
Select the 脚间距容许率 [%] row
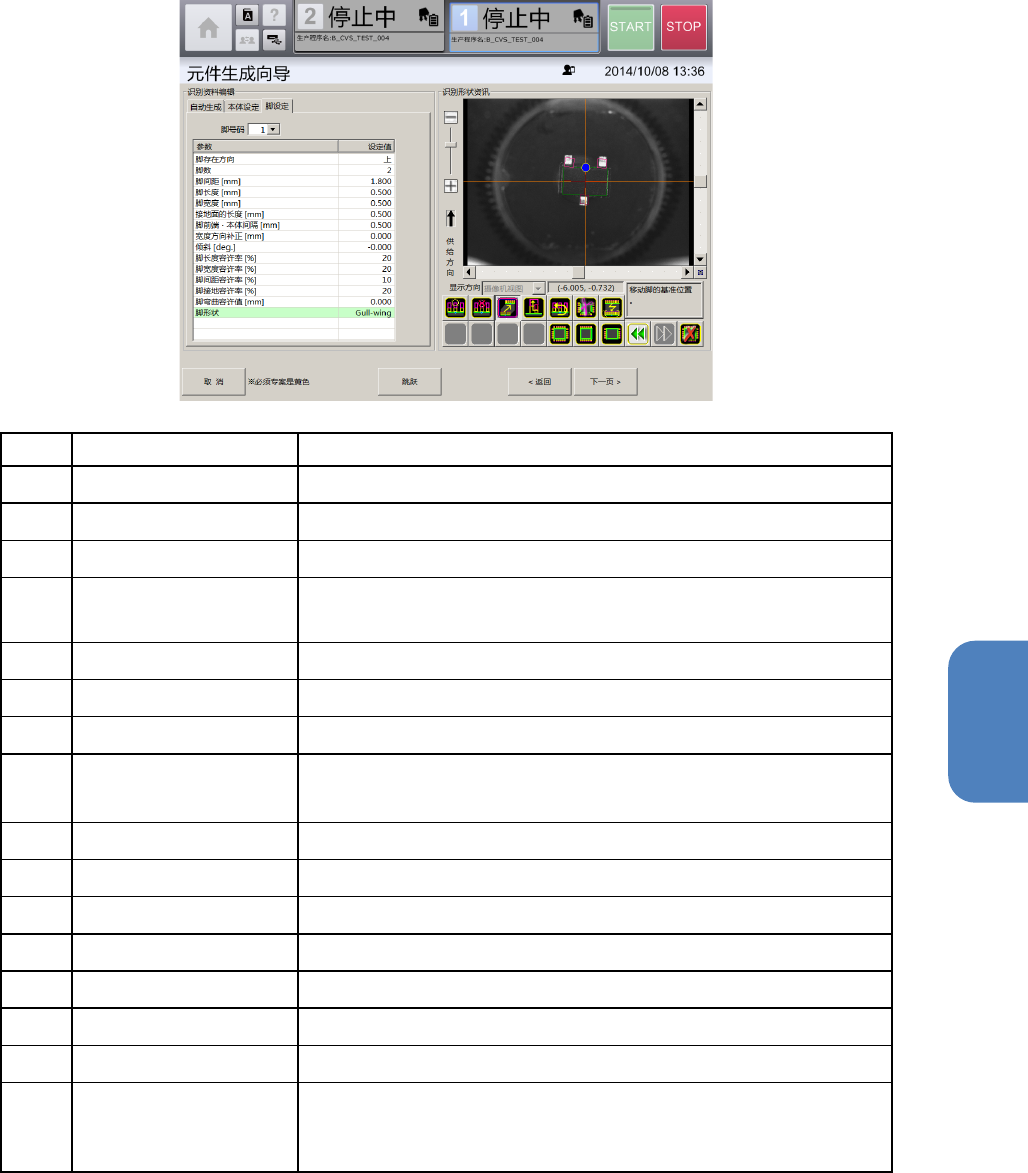[293, 280]
